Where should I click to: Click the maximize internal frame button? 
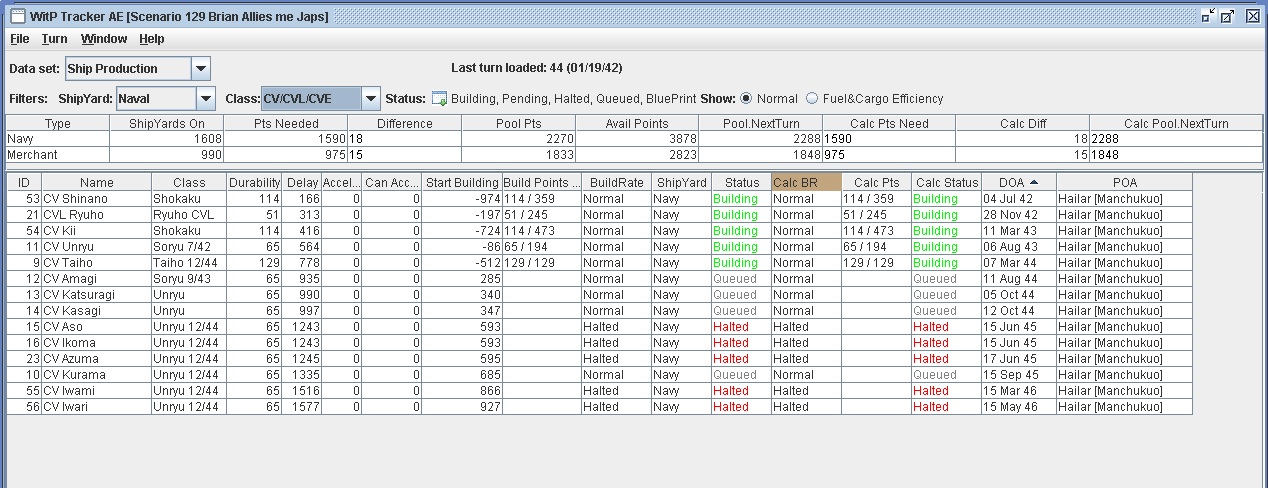[1228, 16]
